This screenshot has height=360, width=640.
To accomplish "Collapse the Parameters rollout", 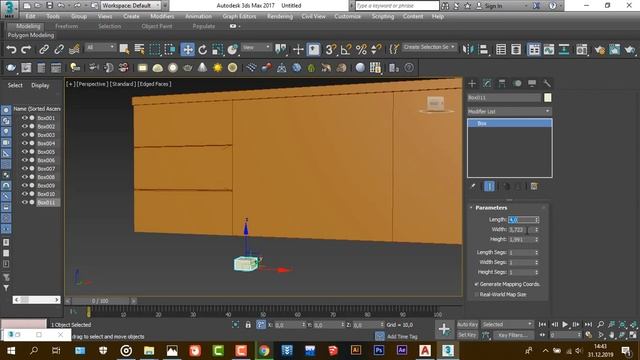I will 471,208.
